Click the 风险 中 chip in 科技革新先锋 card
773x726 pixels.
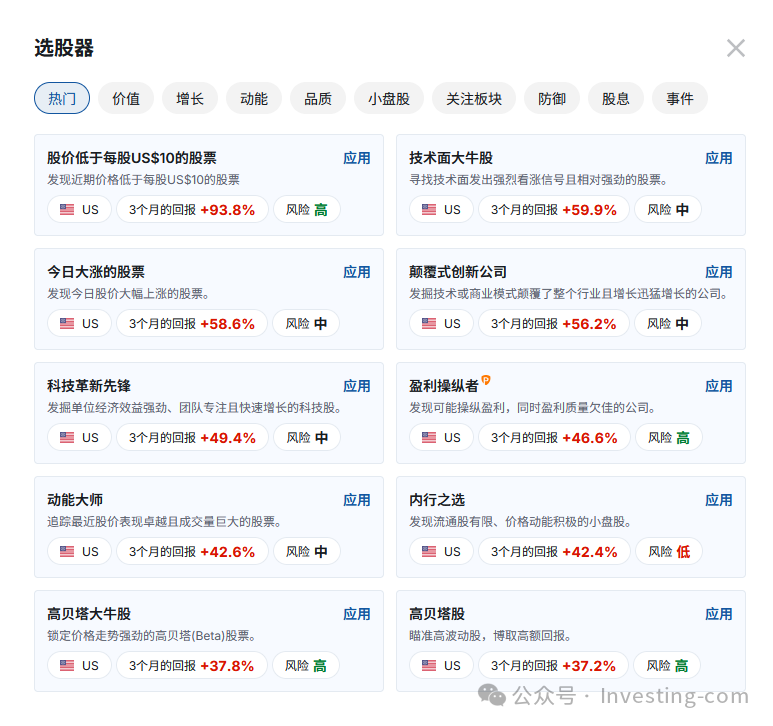[x=307, y=437]
